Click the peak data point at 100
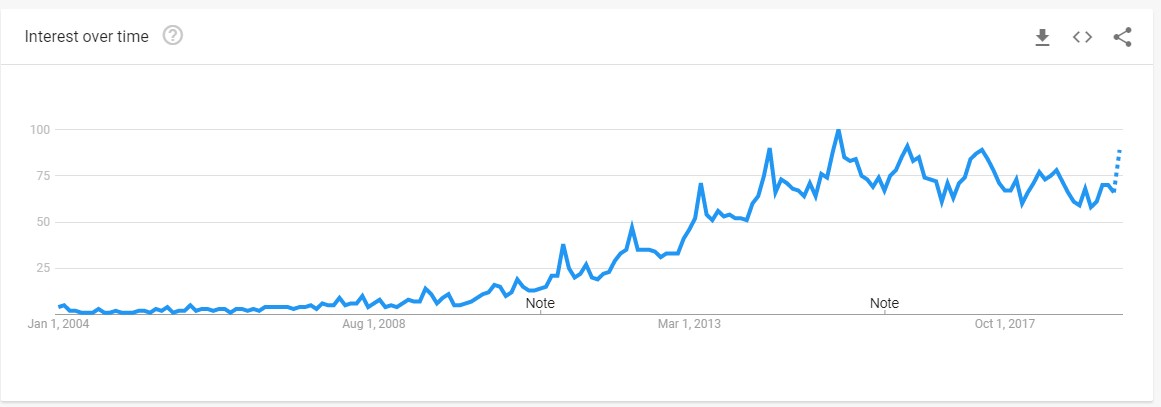The height and width of the screenshot is (407, 1161). tap(838, 130)
